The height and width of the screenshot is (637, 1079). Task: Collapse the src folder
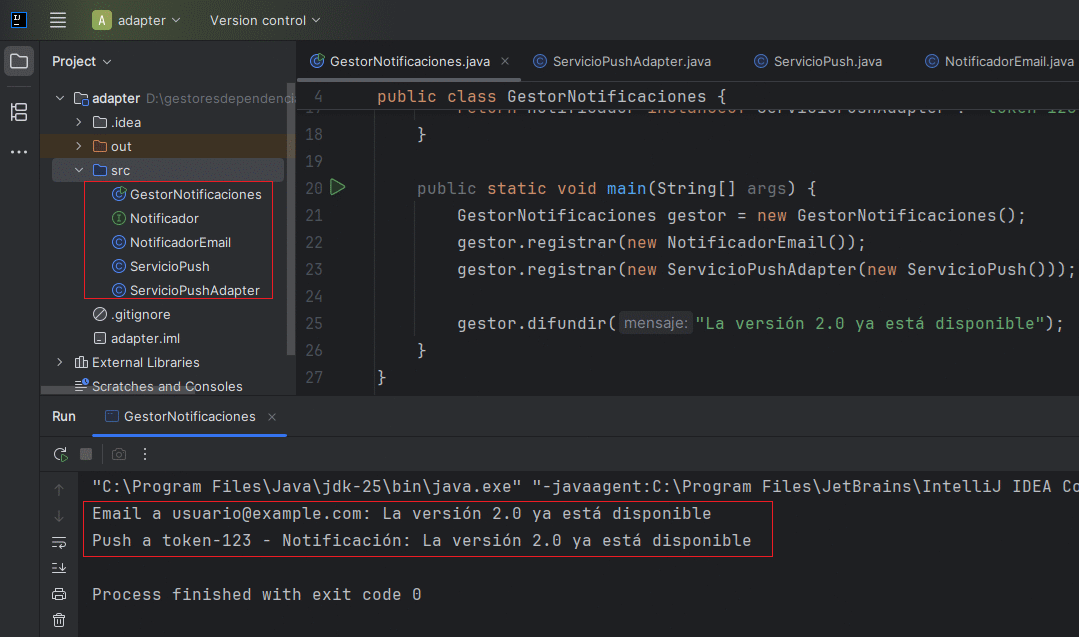tap(79, 170)
